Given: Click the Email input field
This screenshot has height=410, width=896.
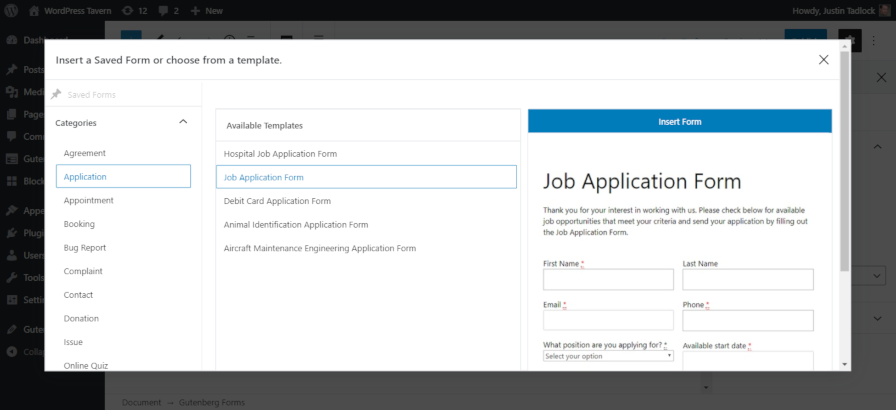Looking at the screenshot, I should pyautogui.click(x=608, y=320).
